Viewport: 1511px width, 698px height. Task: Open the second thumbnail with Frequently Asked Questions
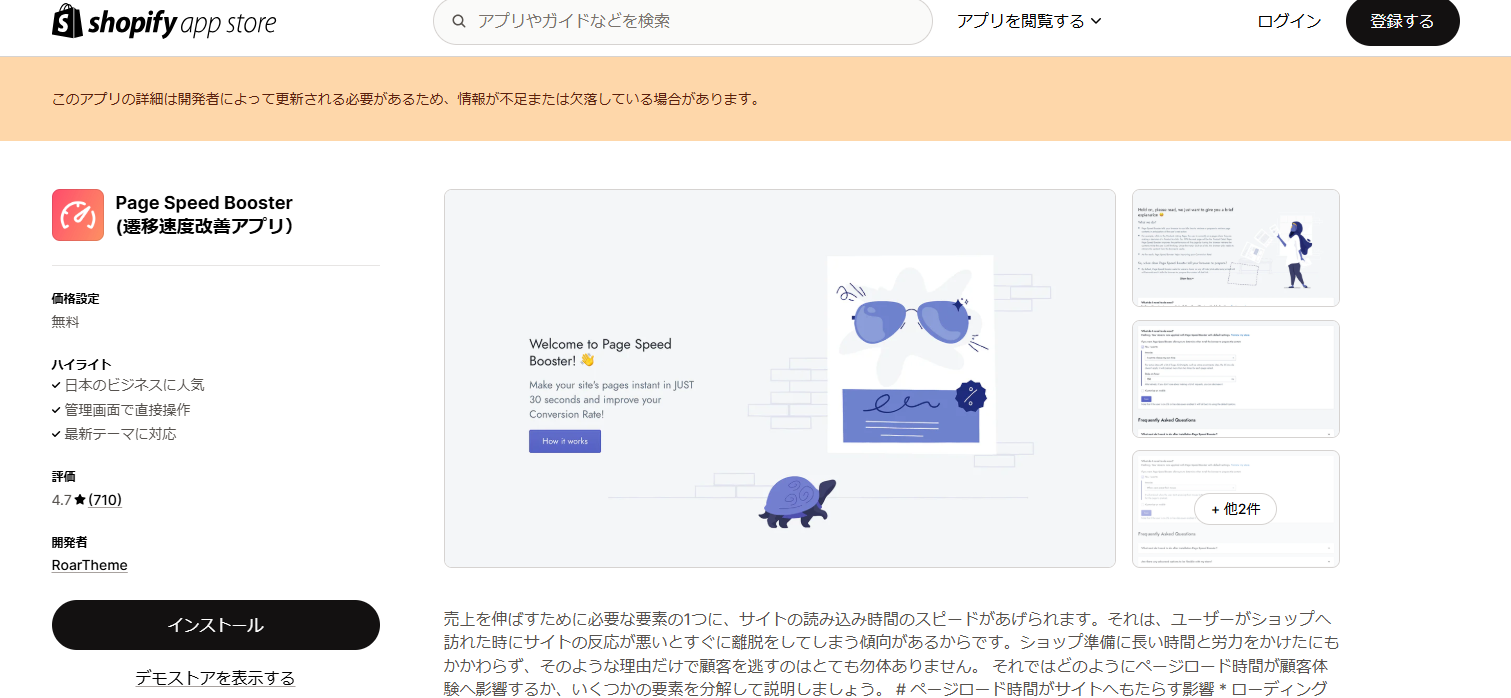[x=1236, y=379]
